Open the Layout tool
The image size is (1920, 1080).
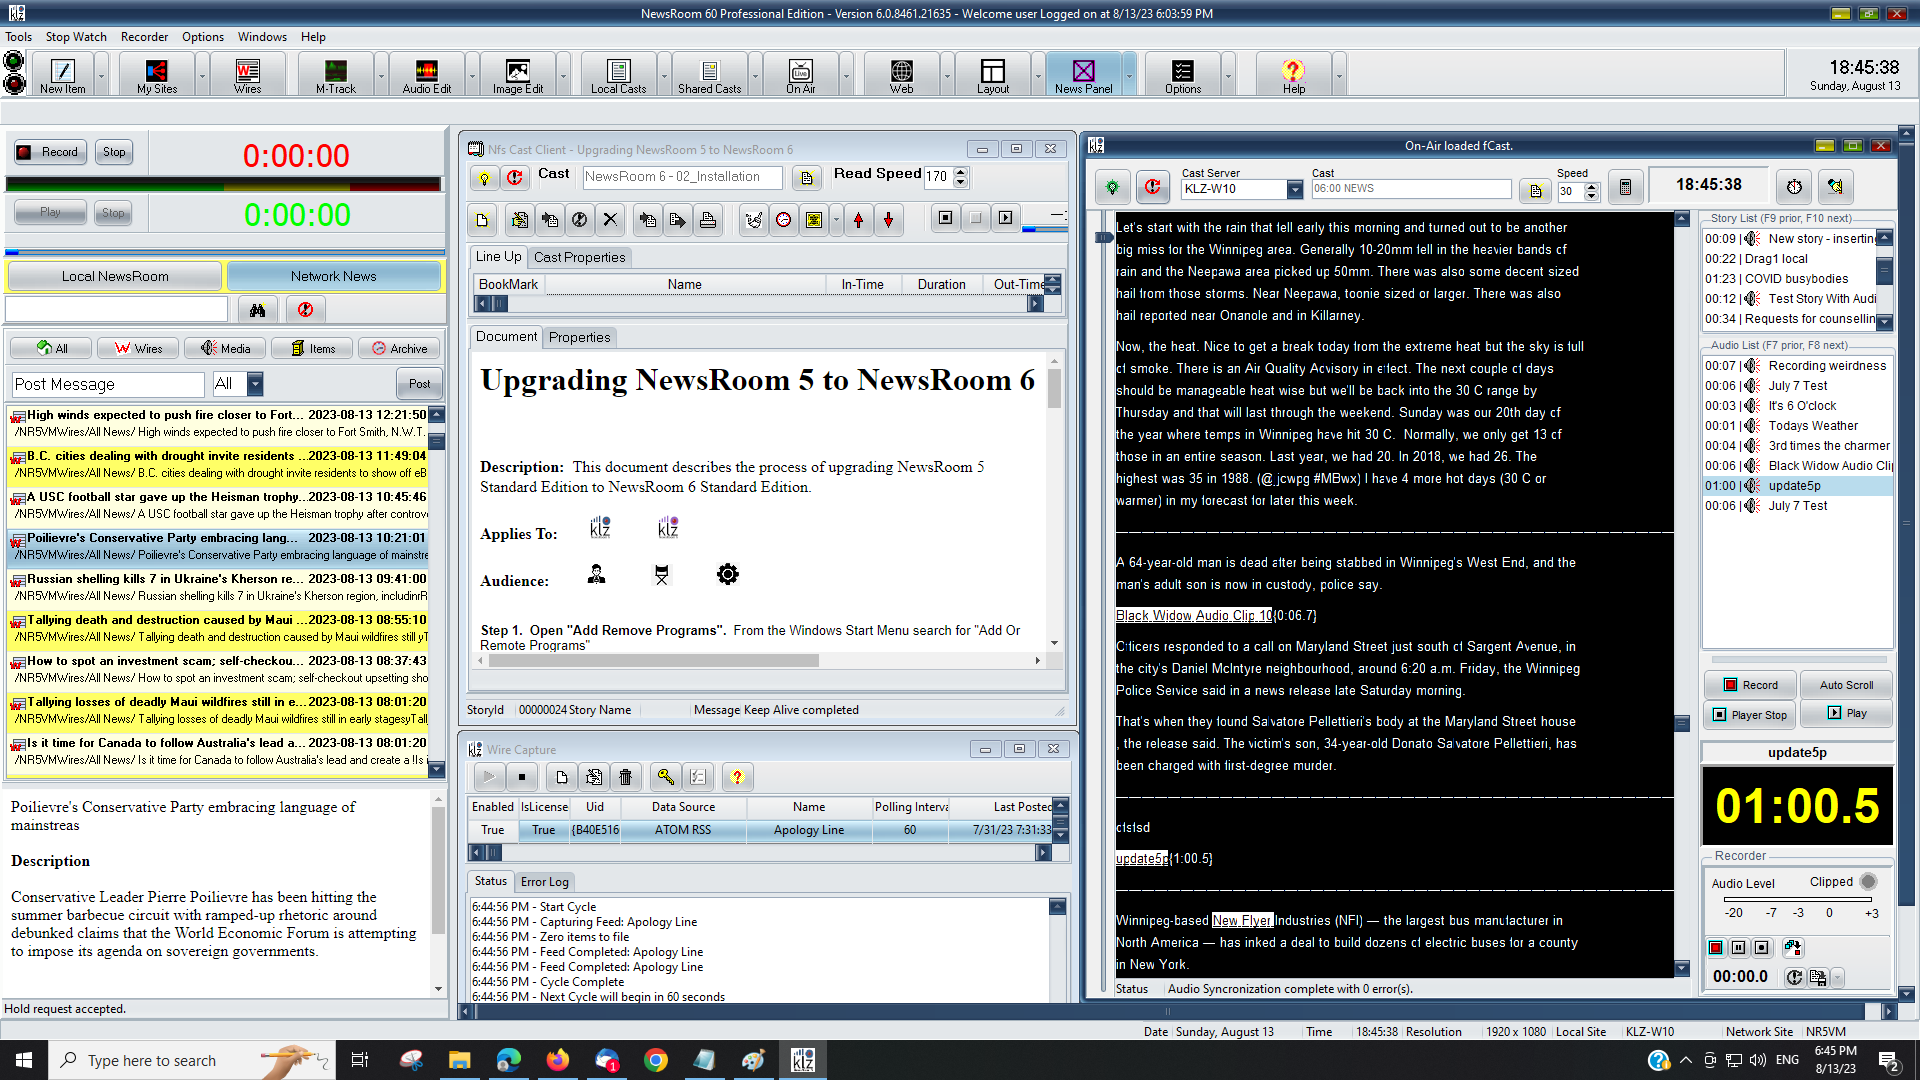click(x=992, y=75)
